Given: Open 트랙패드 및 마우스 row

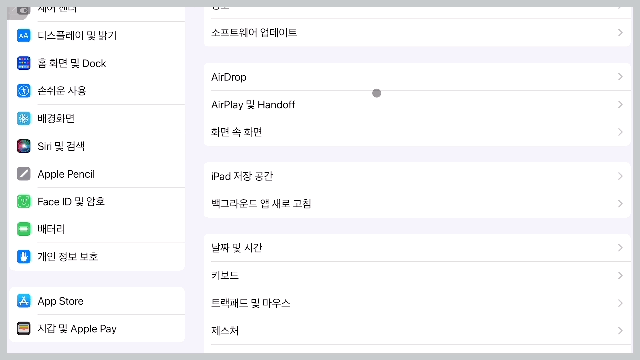Looking at the screenshot, I should 418,303.
